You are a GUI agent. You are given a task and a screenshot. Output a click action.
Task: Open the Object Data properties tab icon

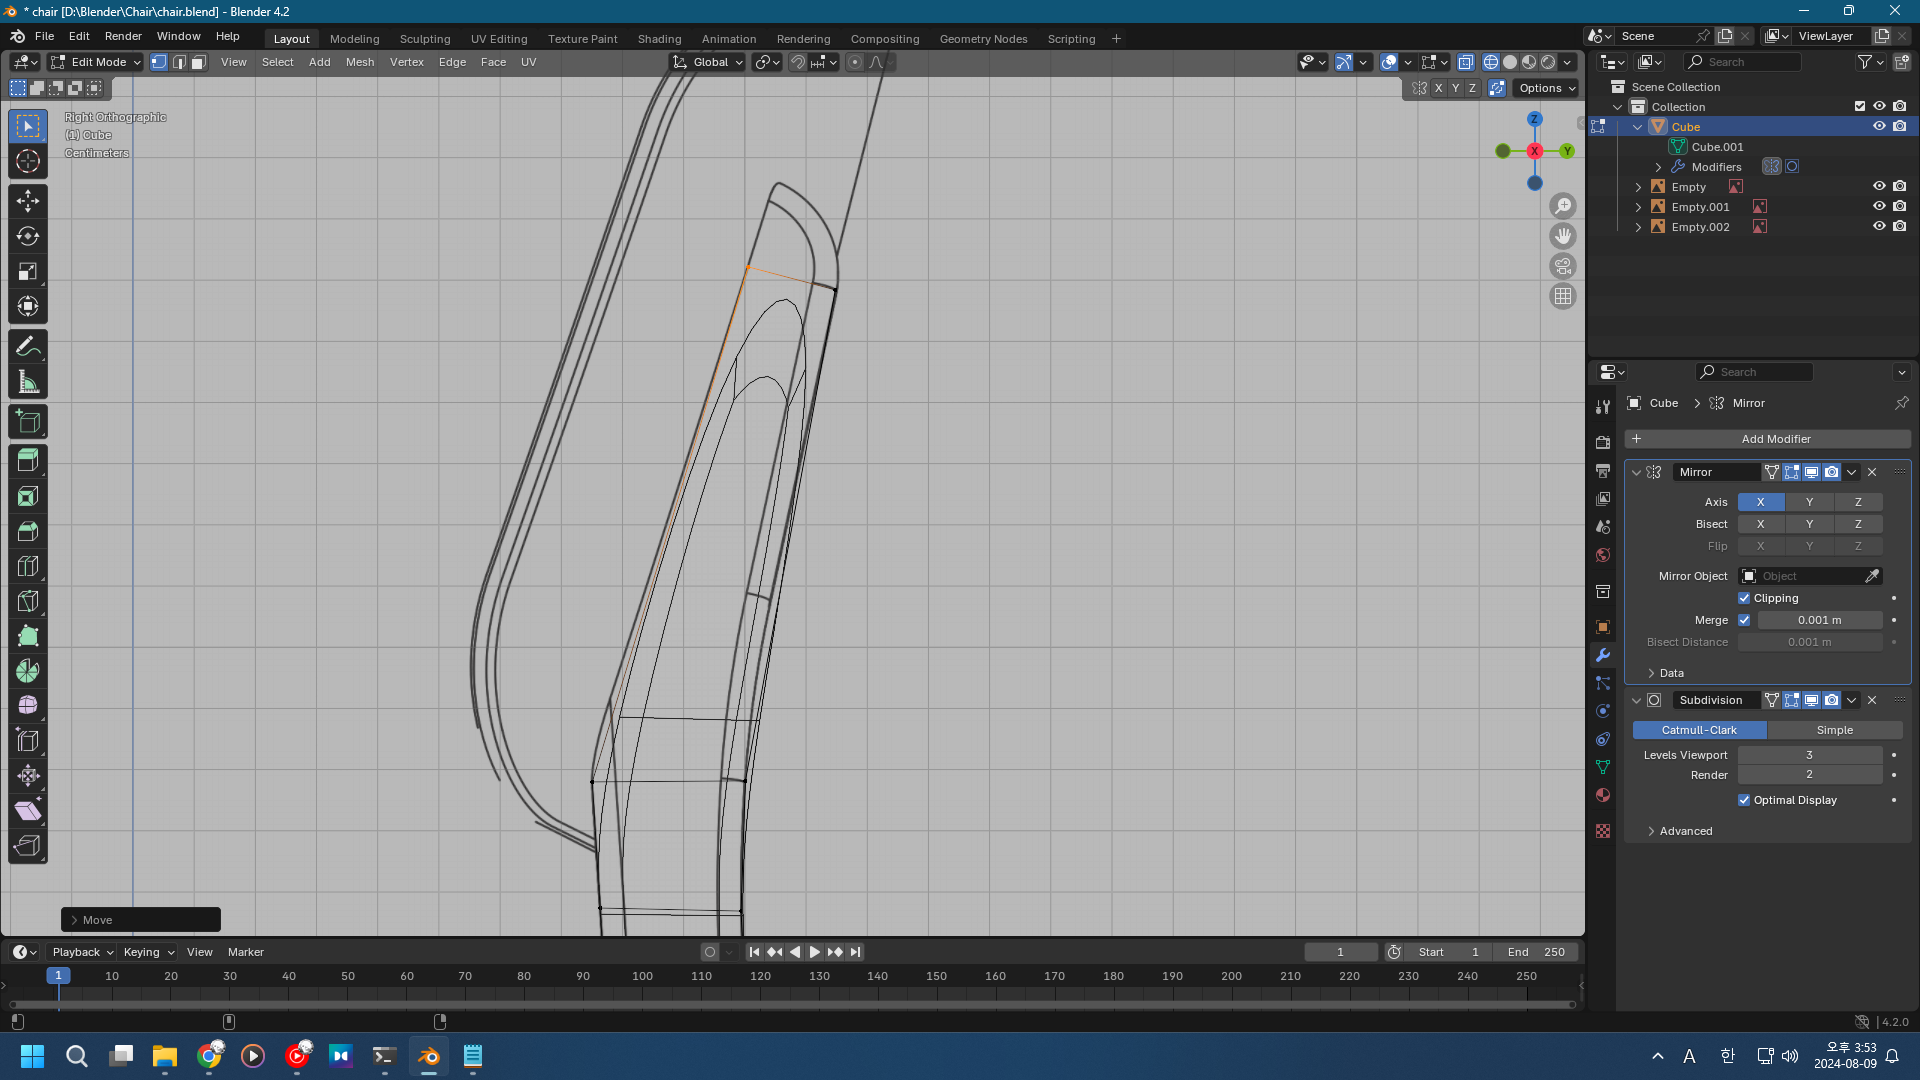coord(1603,767)
